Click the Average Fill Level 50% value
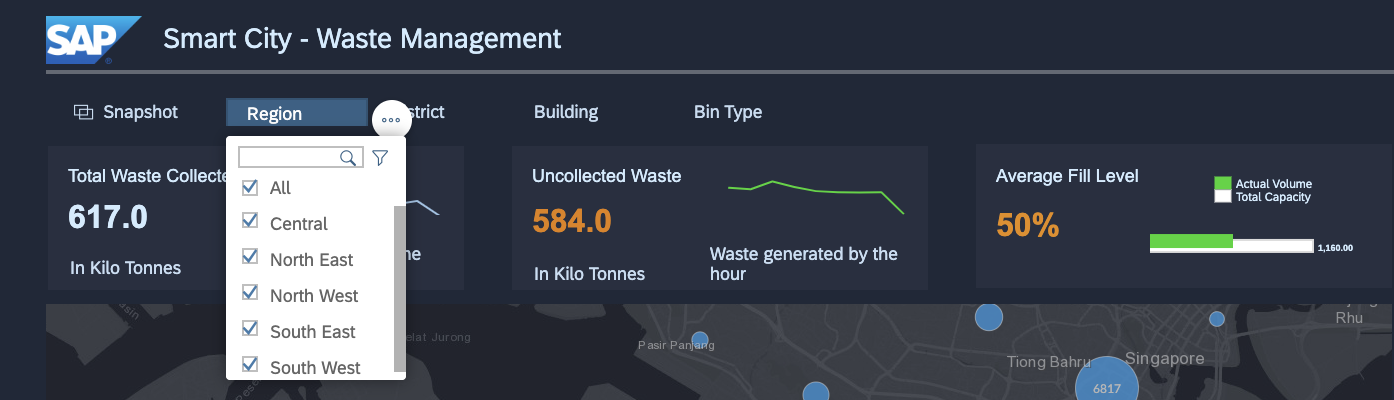This screenshot has height=400, width=1394. pyautogui.click(x=1027, y=225)
